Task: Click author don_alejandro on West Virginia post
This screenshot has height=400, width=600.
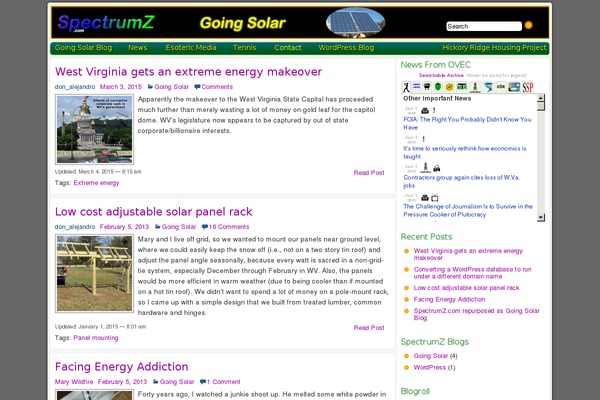Action: [x=75, y=87]
